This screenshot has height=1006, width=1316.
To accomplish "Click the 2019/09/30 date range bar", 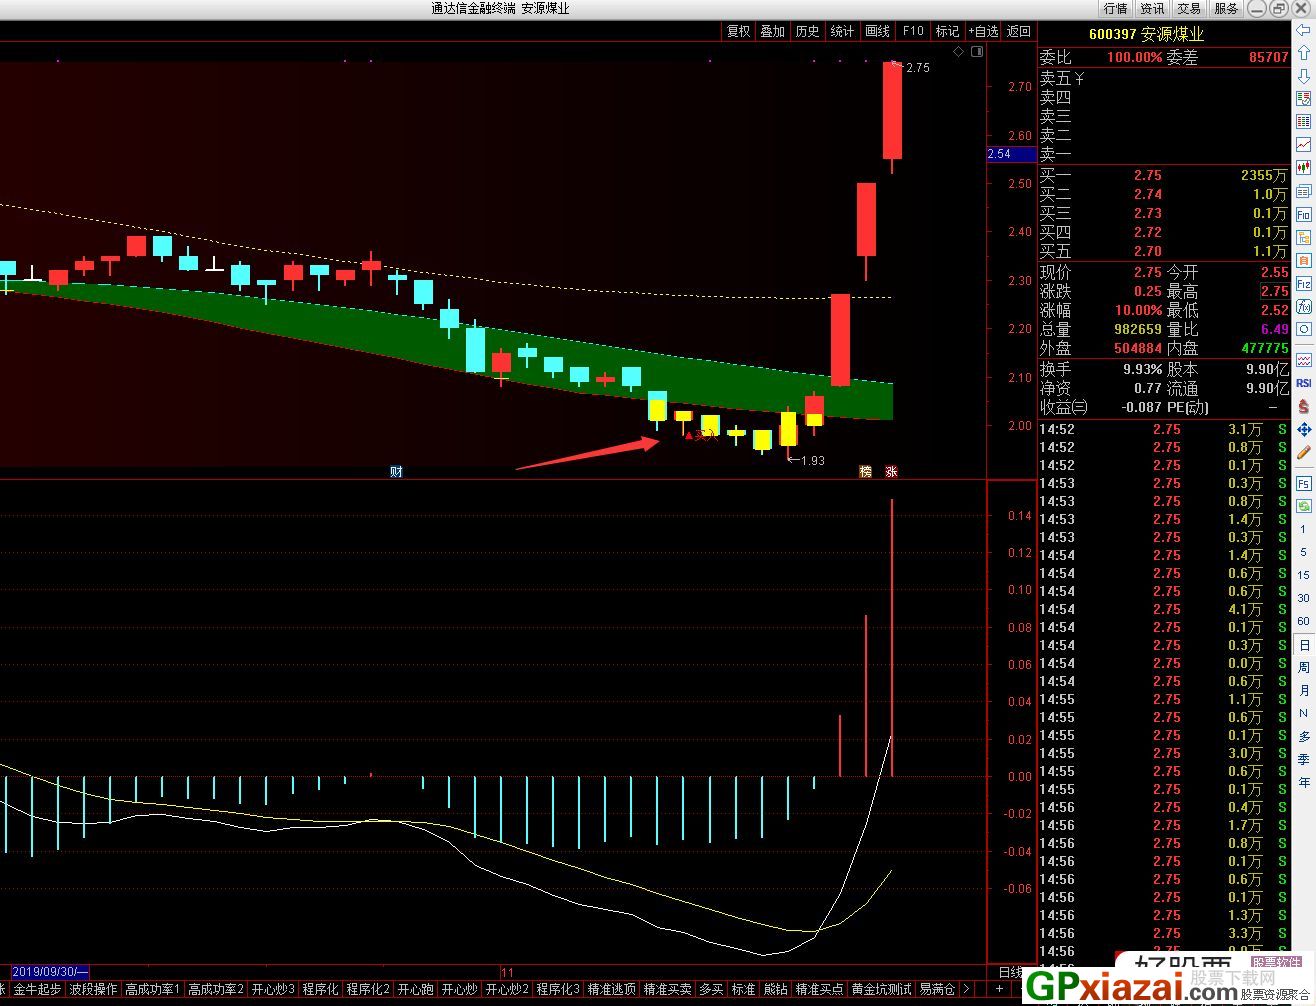I will 49,972.
